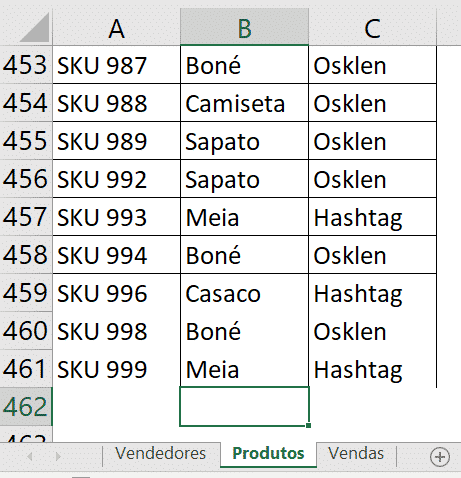This screenshot has width=461, height=478.
Task: Select row 462 header
Action: pos(26,407)
